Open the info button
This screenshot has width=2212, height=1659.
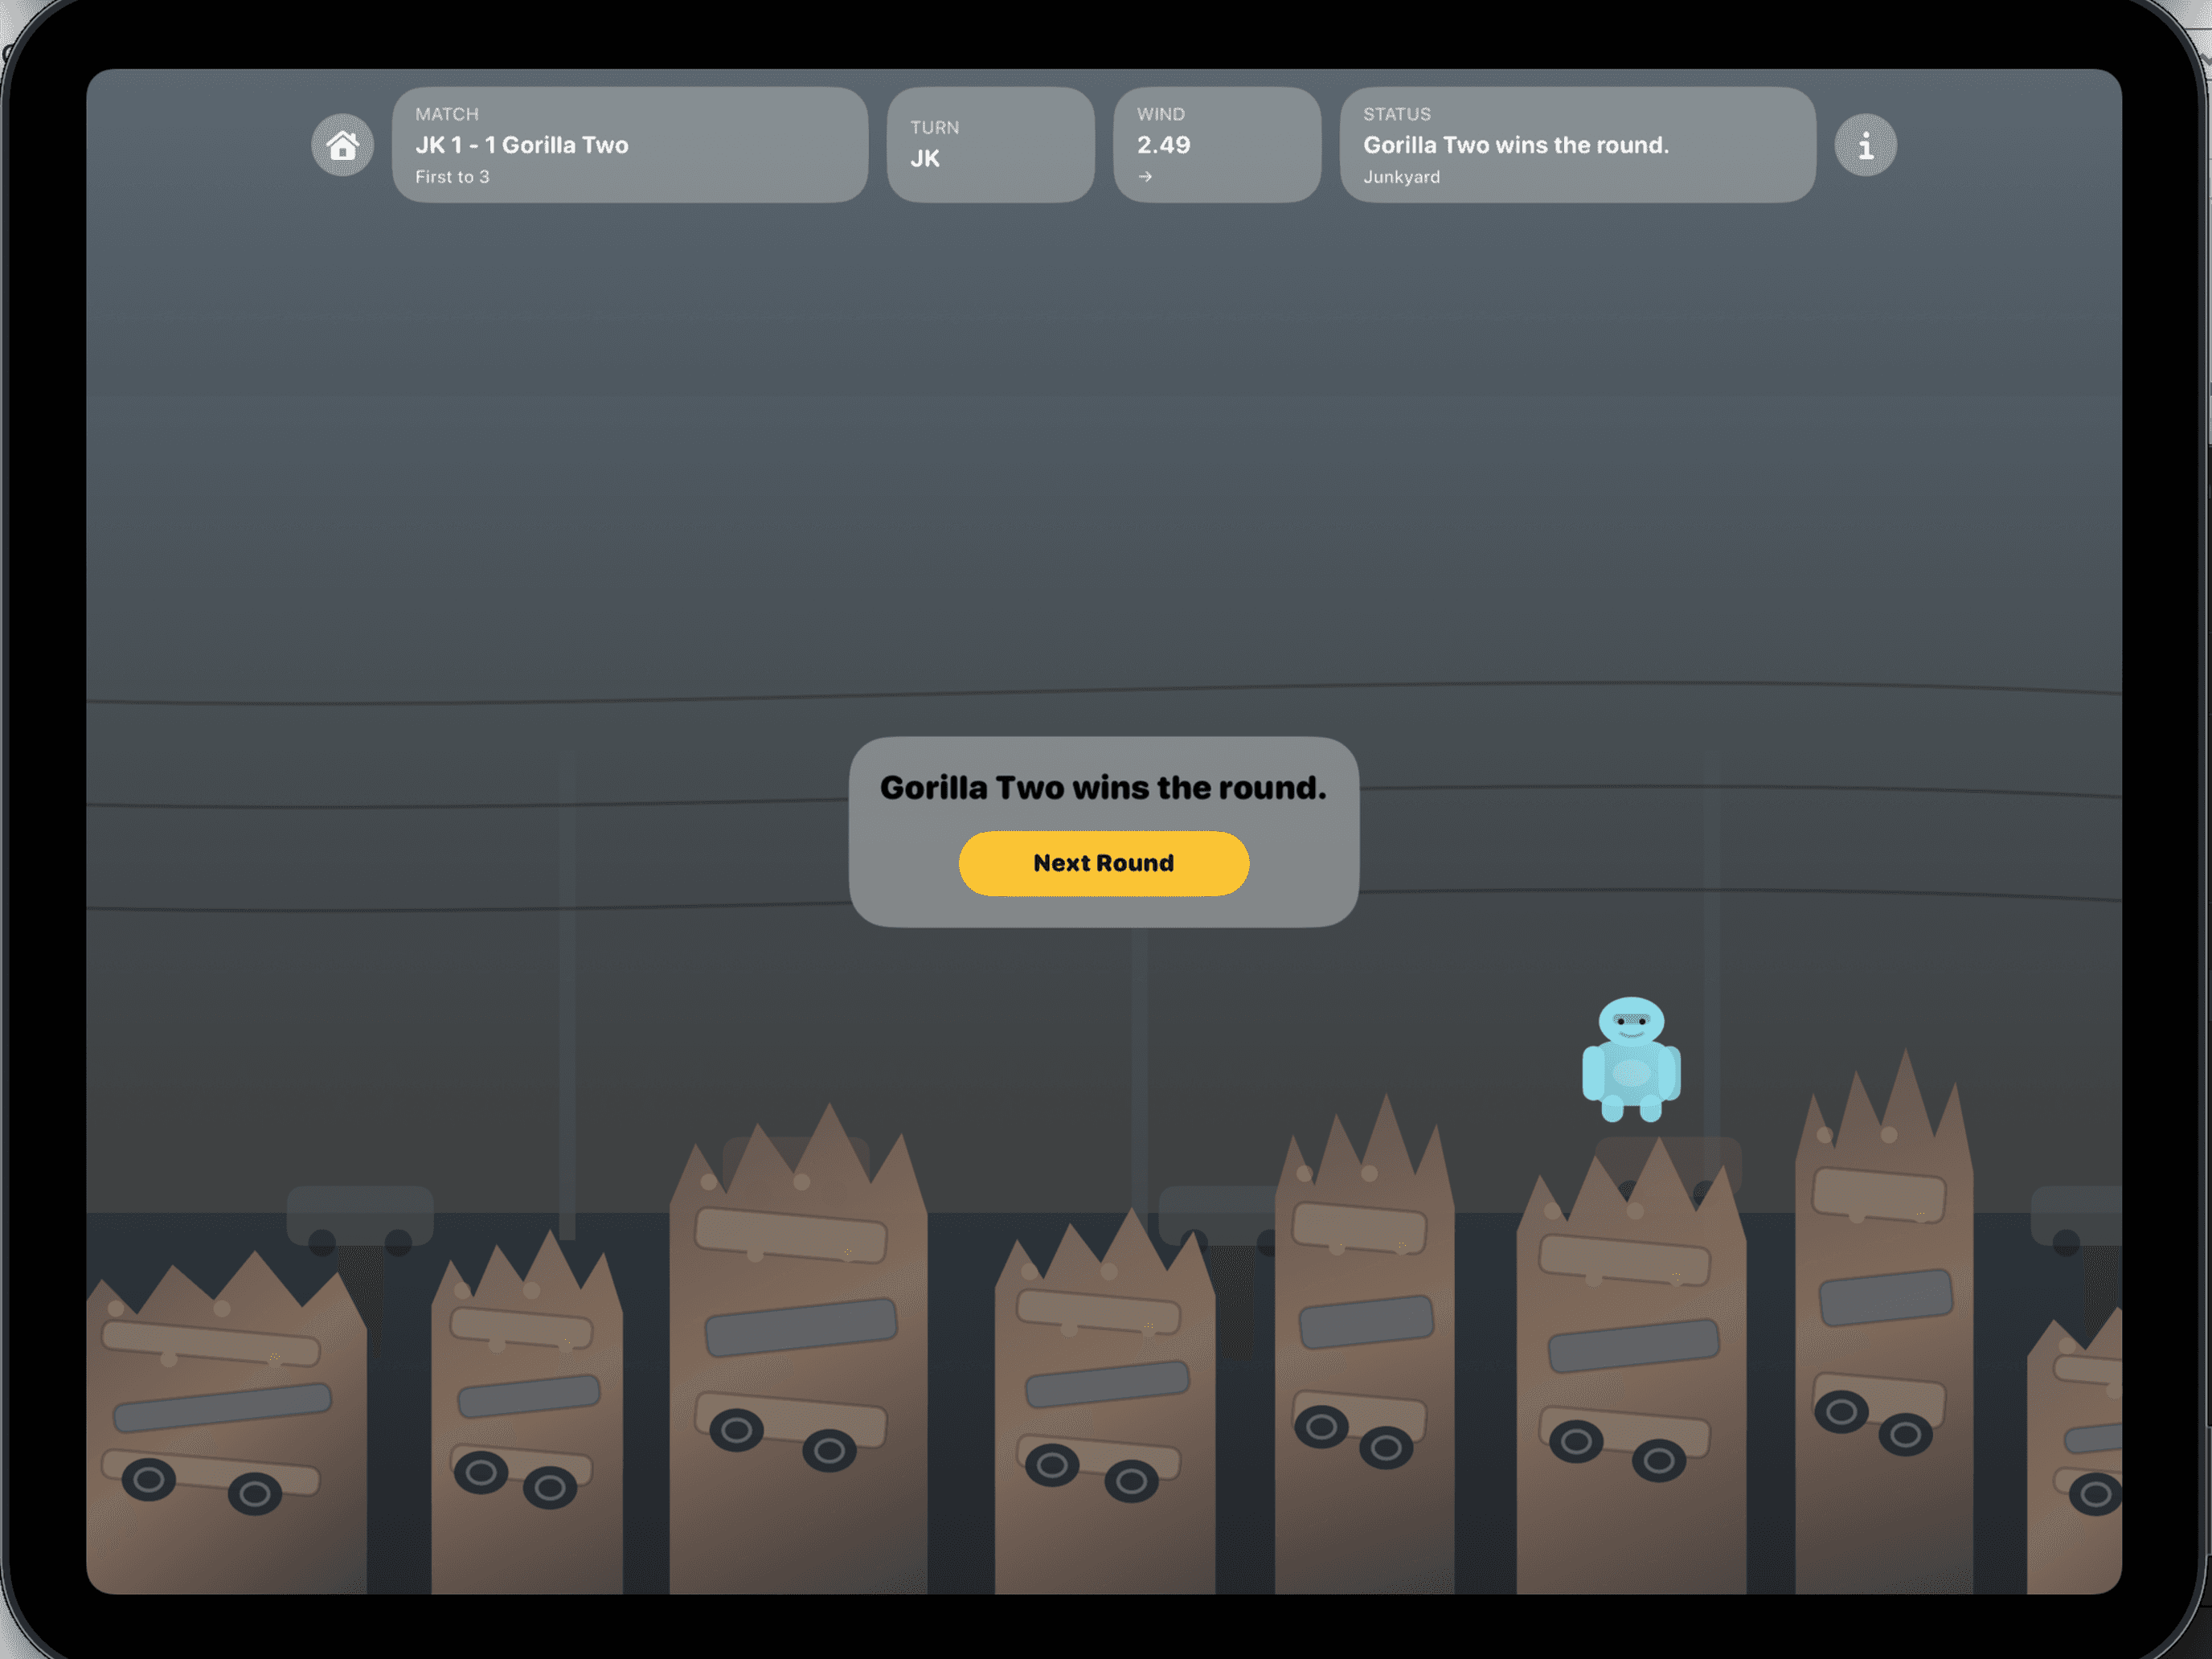(1865, 145)
